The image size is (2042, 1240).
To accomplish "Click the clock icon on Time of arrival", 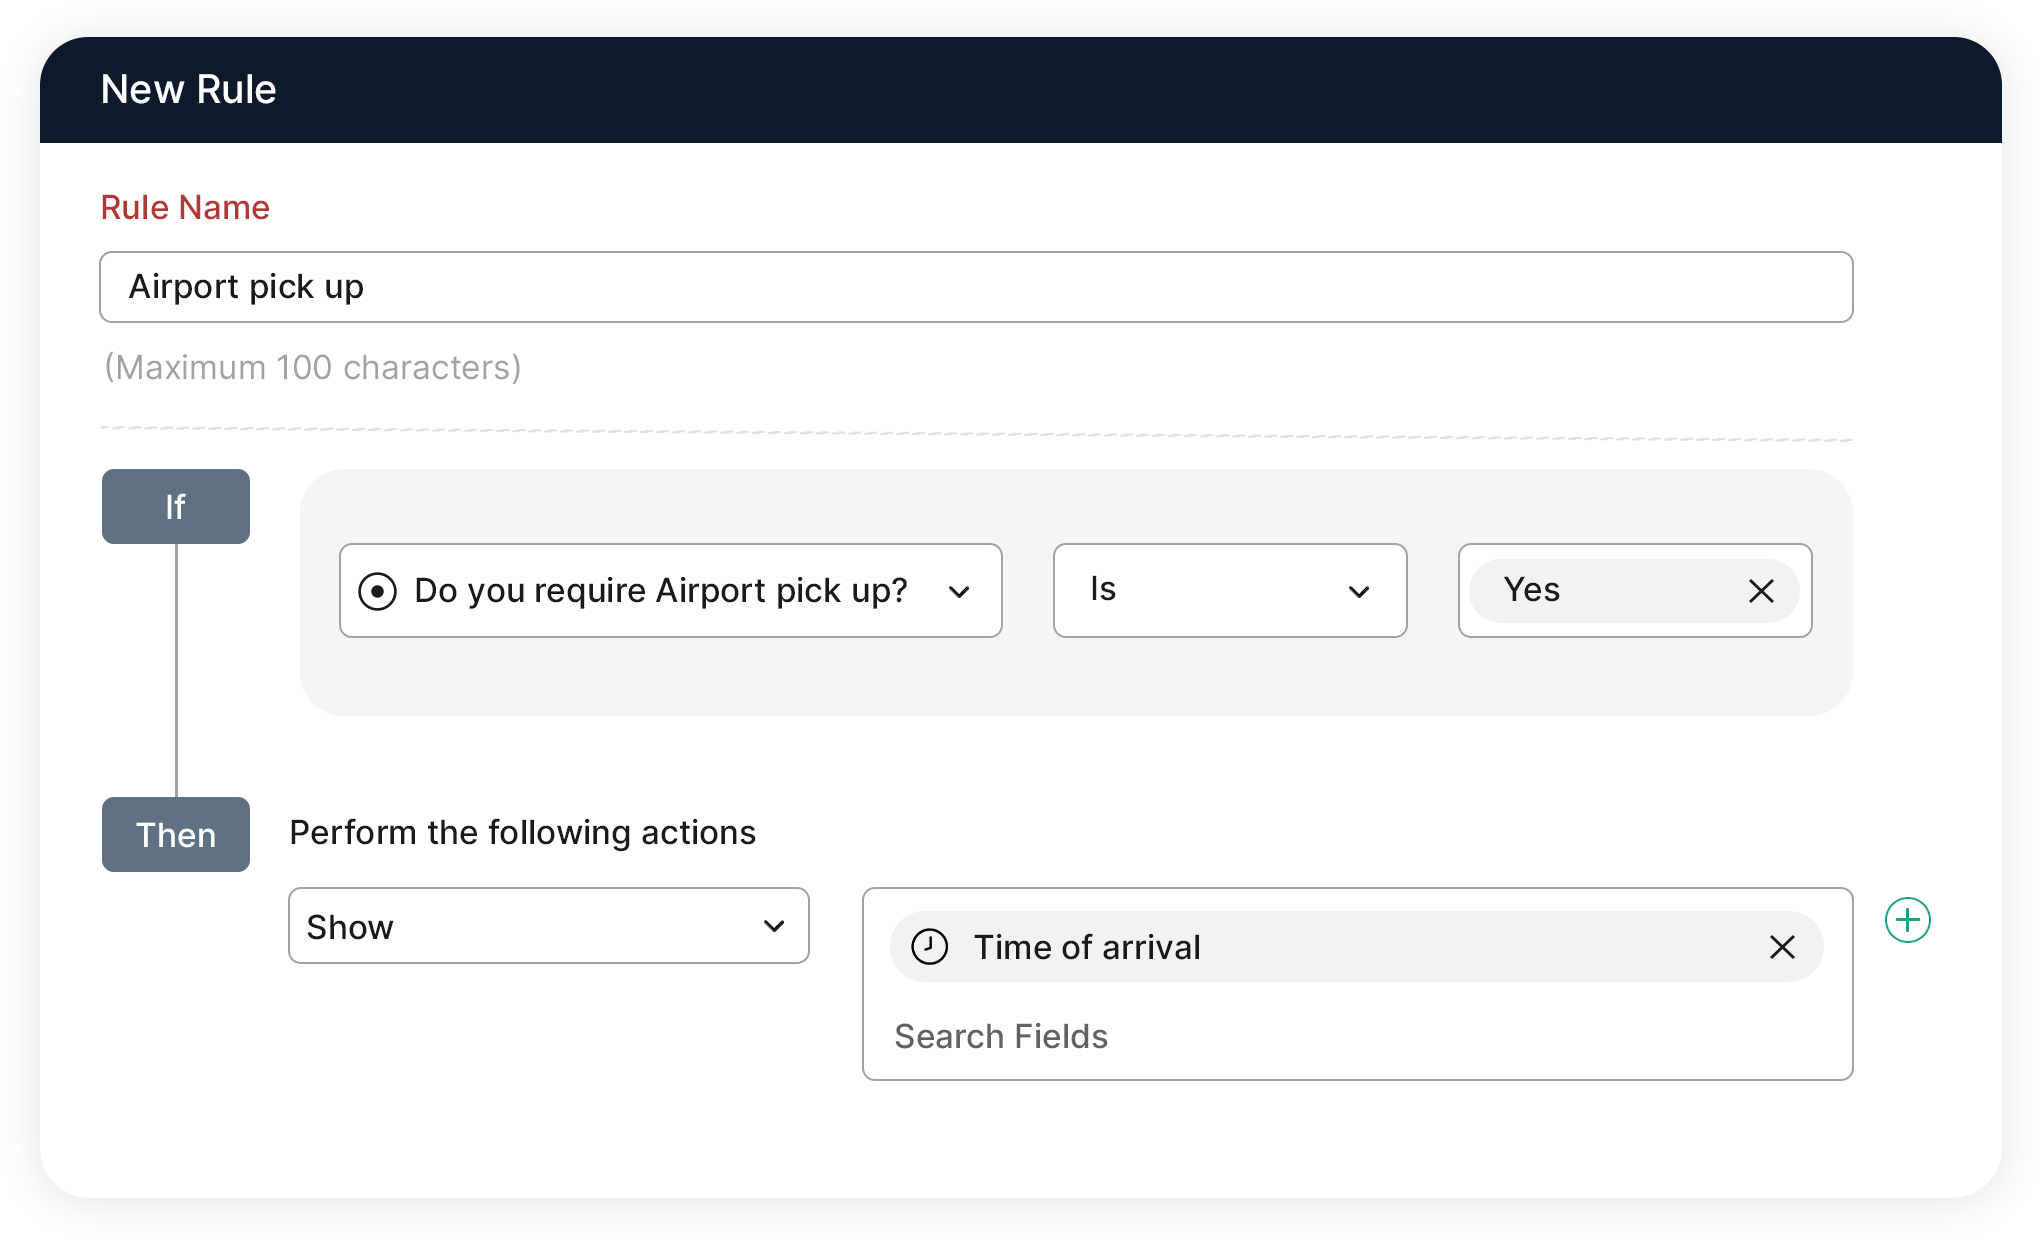I will 930,947.
